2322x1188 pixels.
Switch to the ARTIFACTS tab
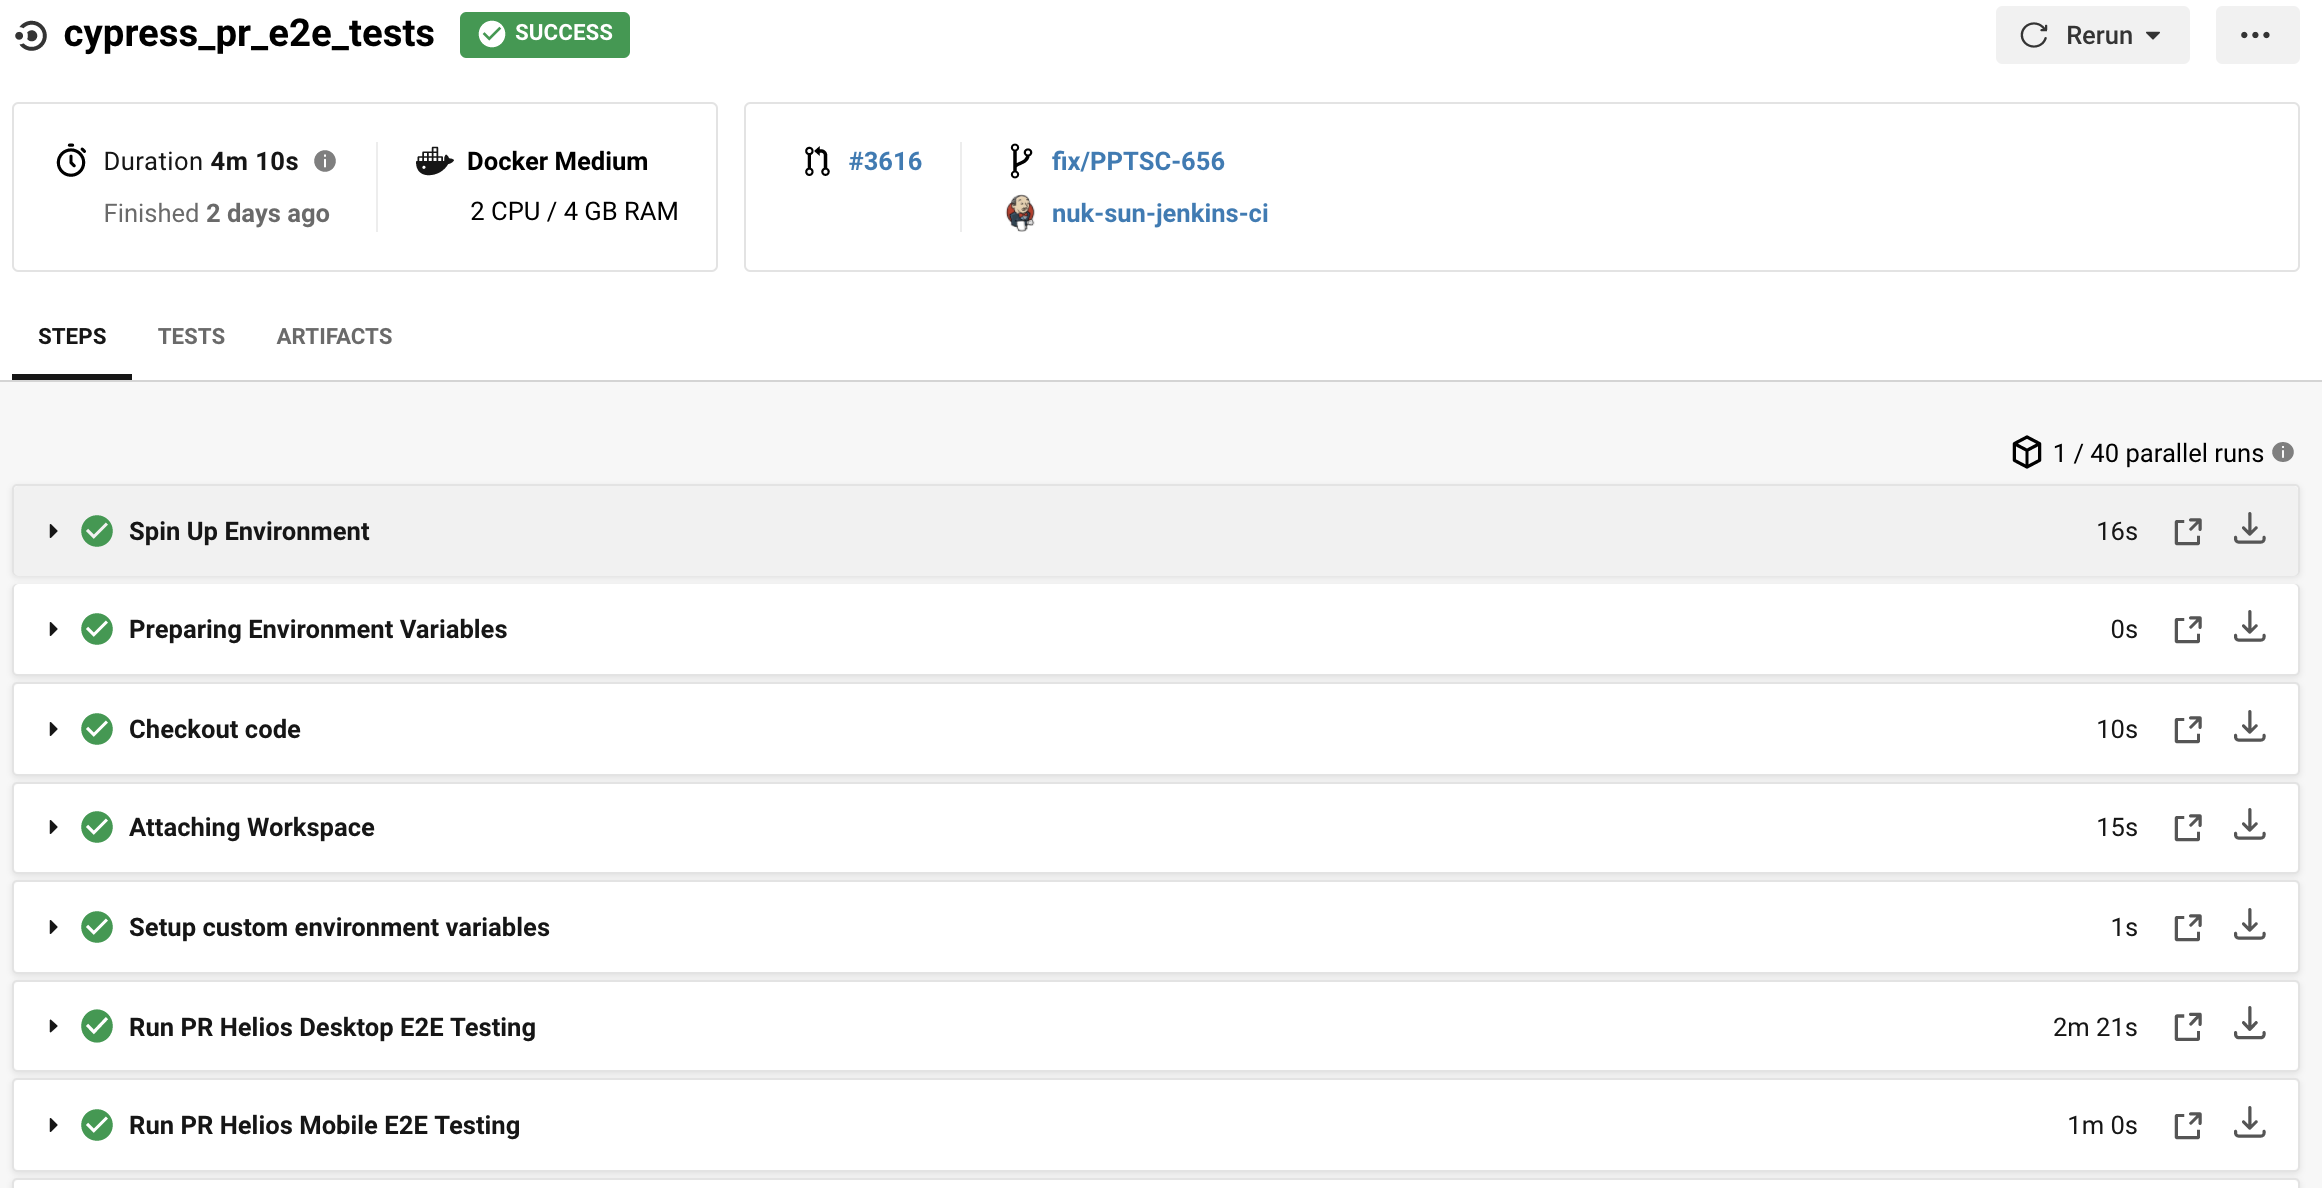click(x=334, y=336)
